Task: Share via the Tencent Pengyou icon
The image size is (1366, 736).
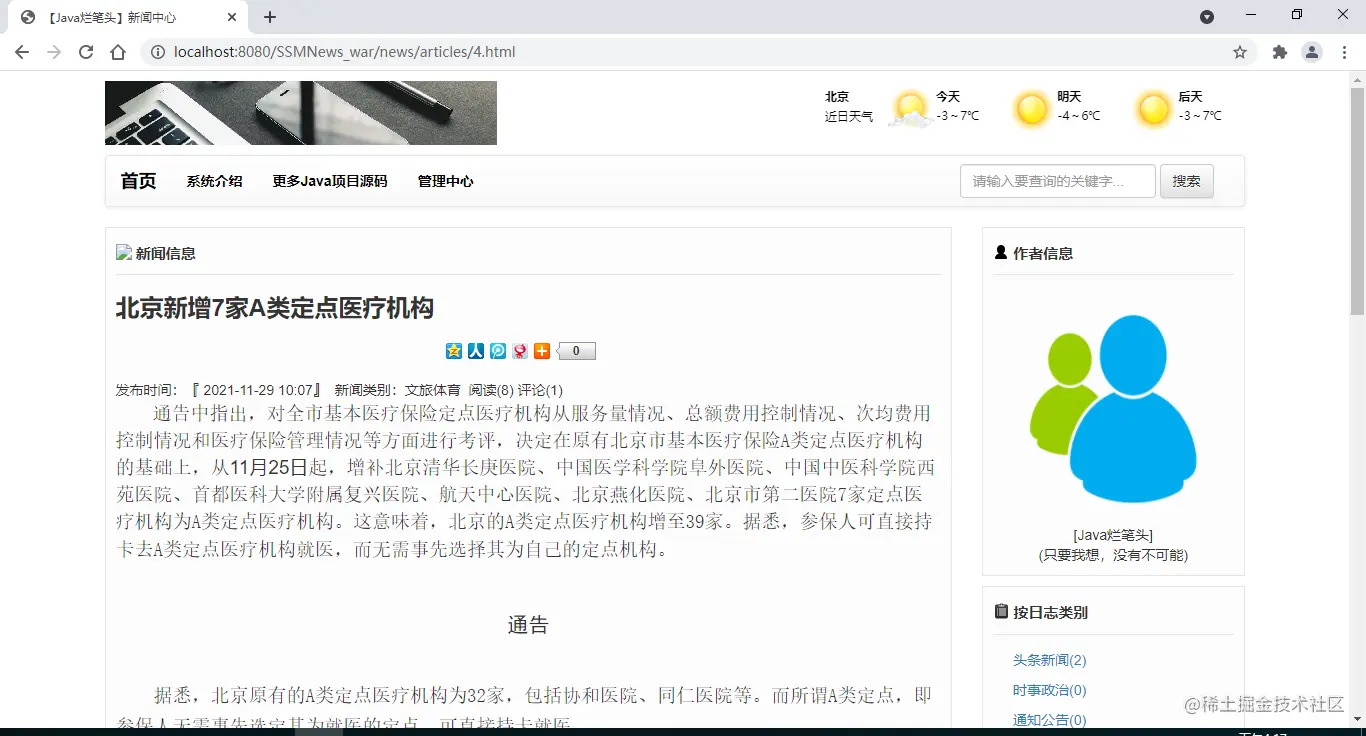Action: (x=497, y=350)
